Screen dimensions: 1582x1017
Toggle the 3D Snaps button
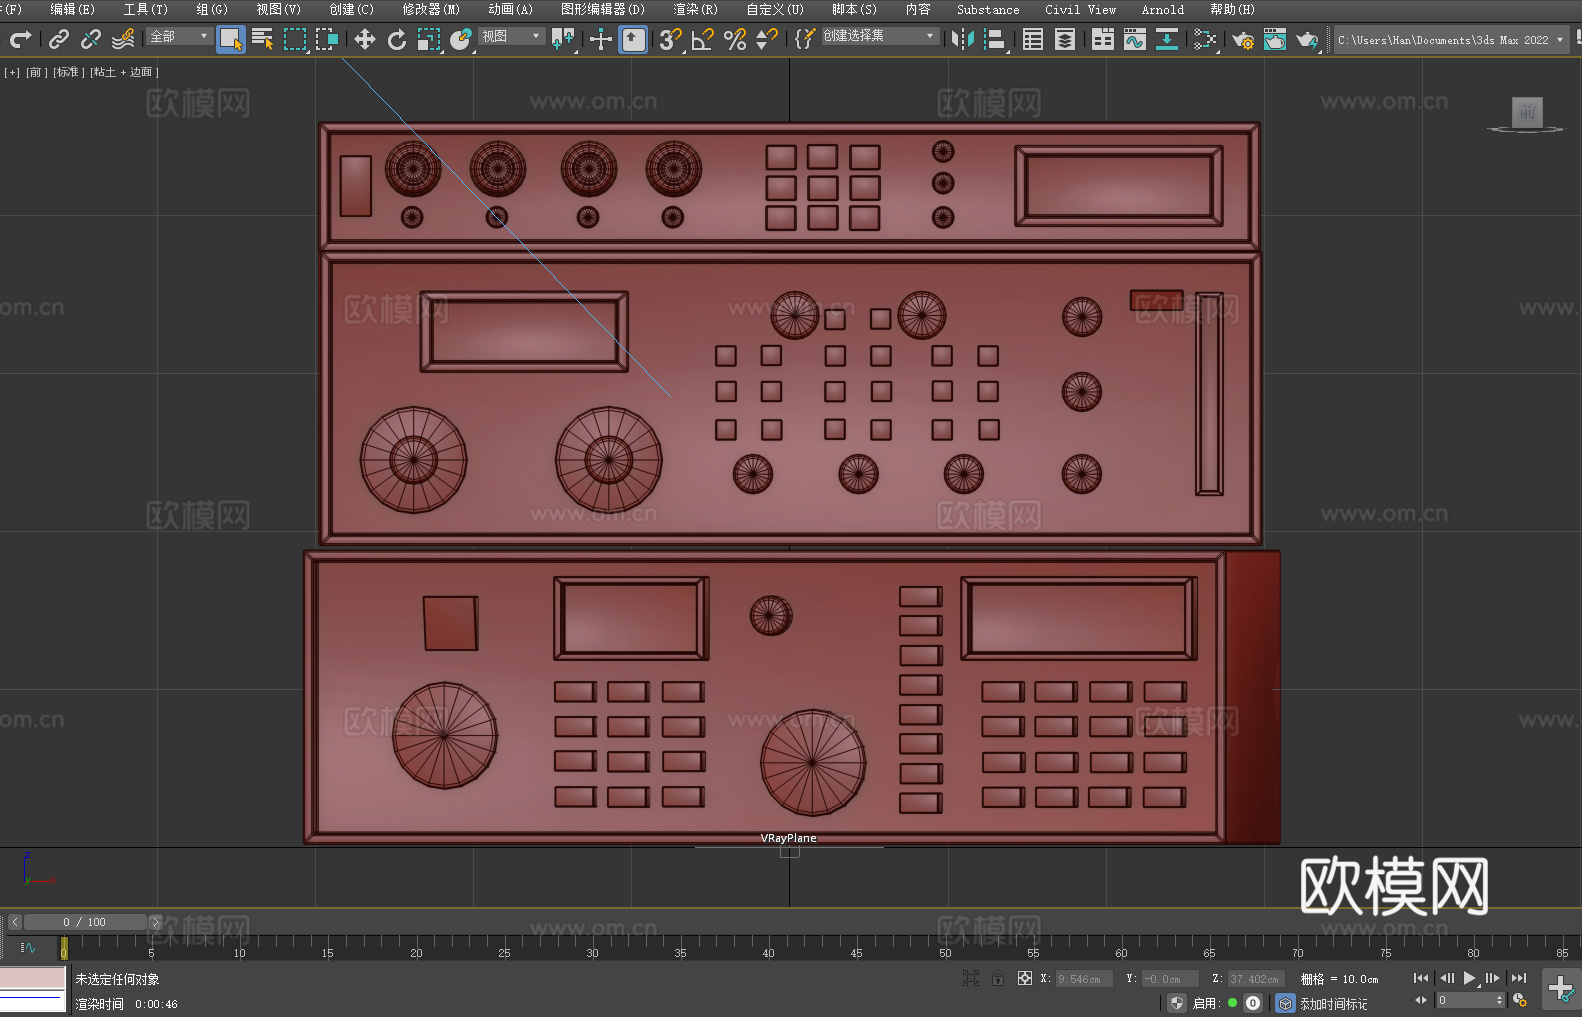[x=670, y=39]
